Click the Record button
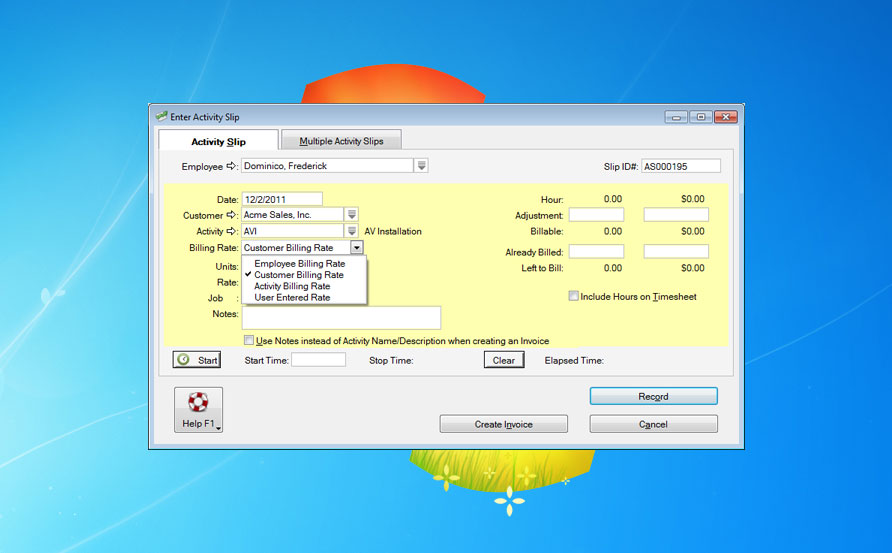This screenshot has width=892, height=553. coord(653,396)
